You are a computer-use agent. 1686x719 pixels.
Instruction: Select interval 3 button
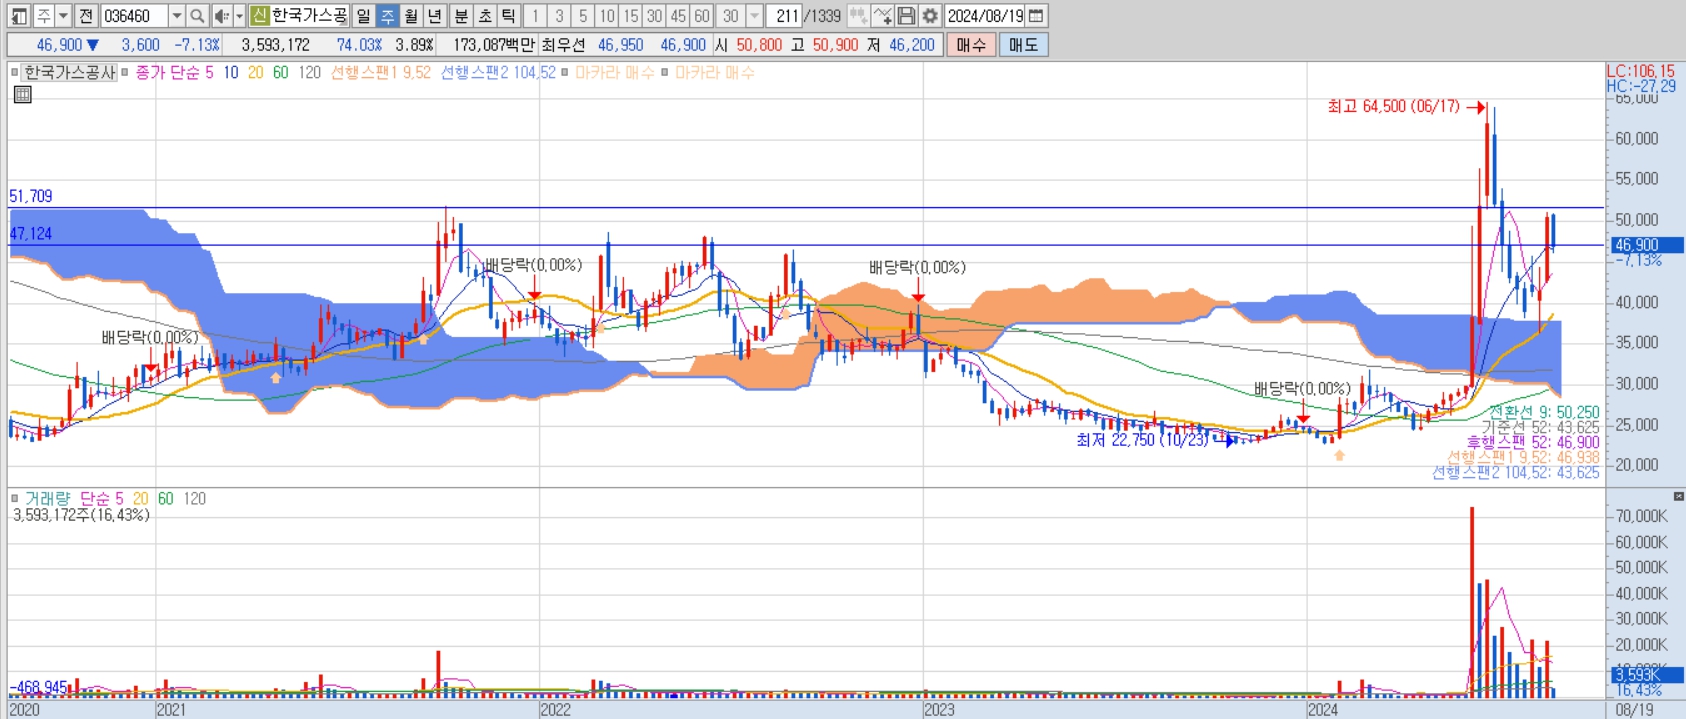tap(559, 16)
